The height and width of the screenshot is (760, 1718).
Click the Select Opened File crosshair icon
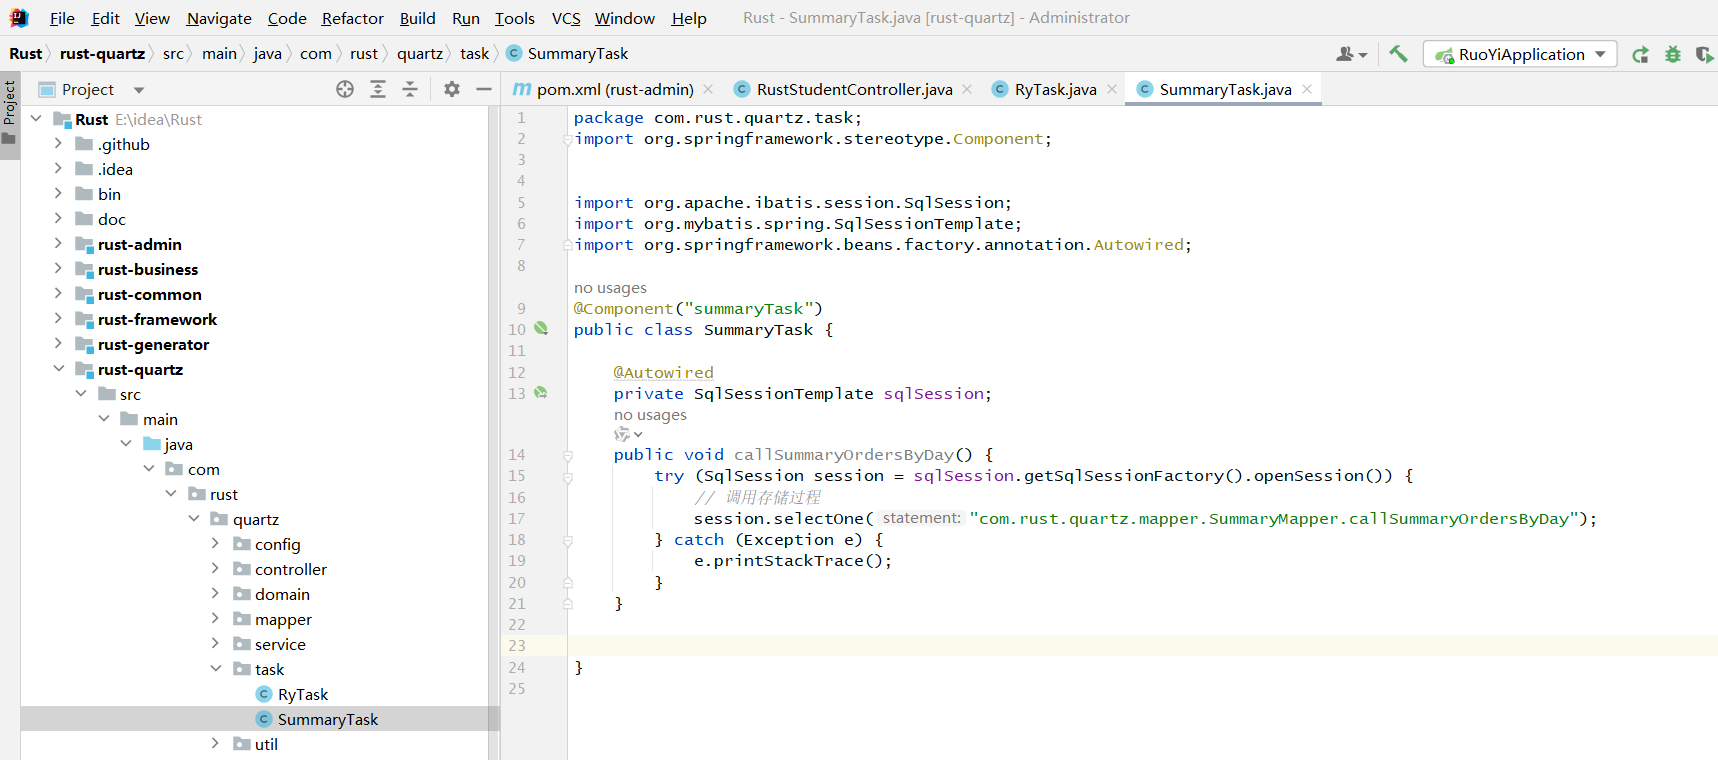click(x=345, y=89)
